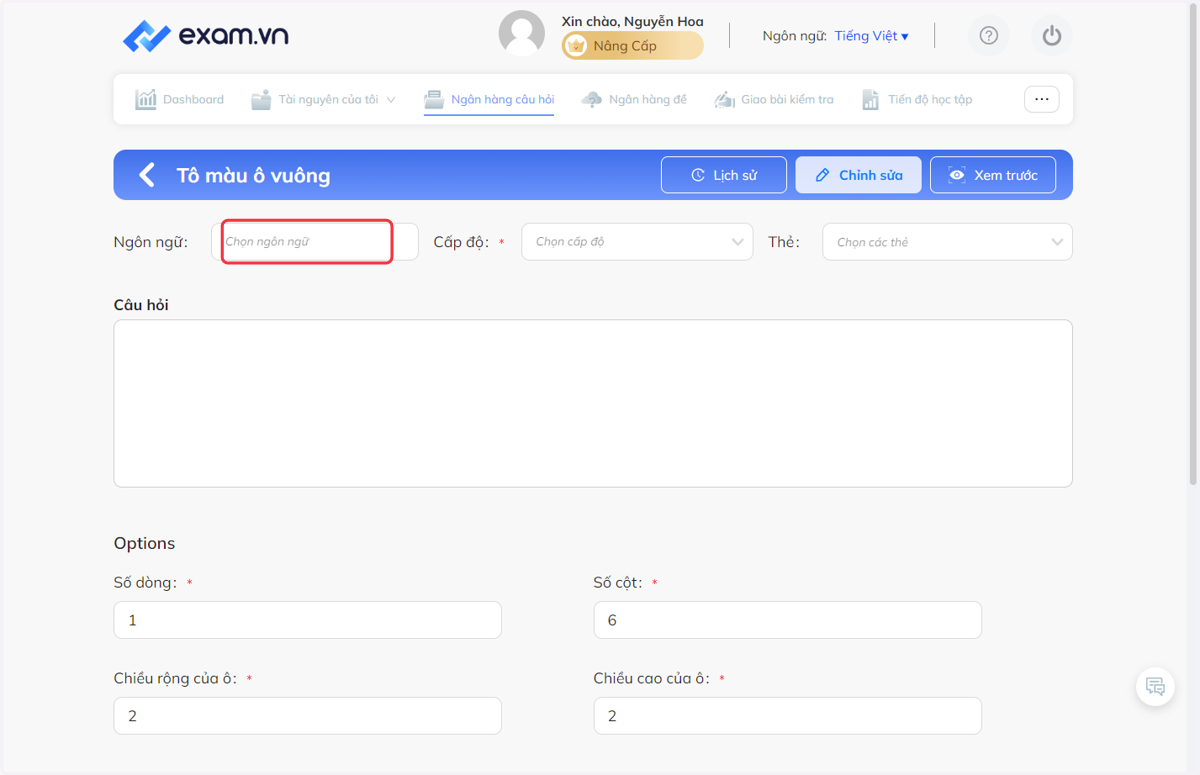Image resolution: width=1200 pixels, height=775 pixels.
Task: Select the Ngân hàng câu hỏi tab
Action: 489,99
